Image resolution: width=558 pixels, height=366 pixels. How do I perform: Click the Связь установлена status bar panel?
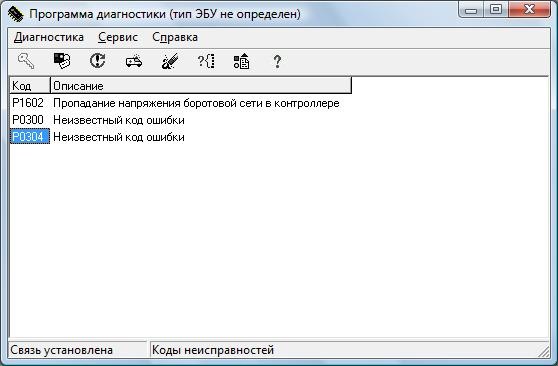tap(77, 350)
